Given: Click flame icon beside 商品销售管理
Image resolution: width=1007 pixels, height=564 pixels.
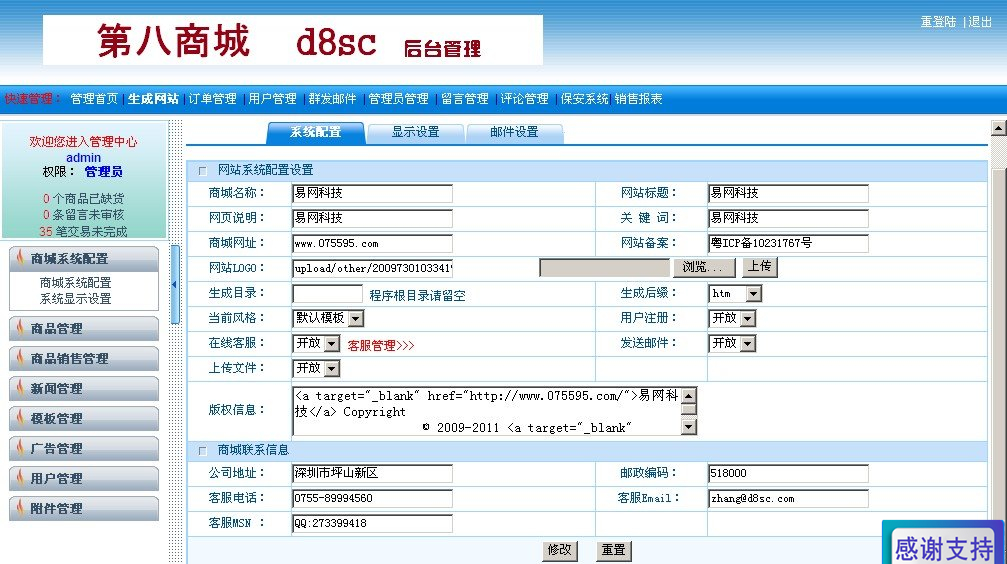Looking at the screenshot, I should 21,358.
